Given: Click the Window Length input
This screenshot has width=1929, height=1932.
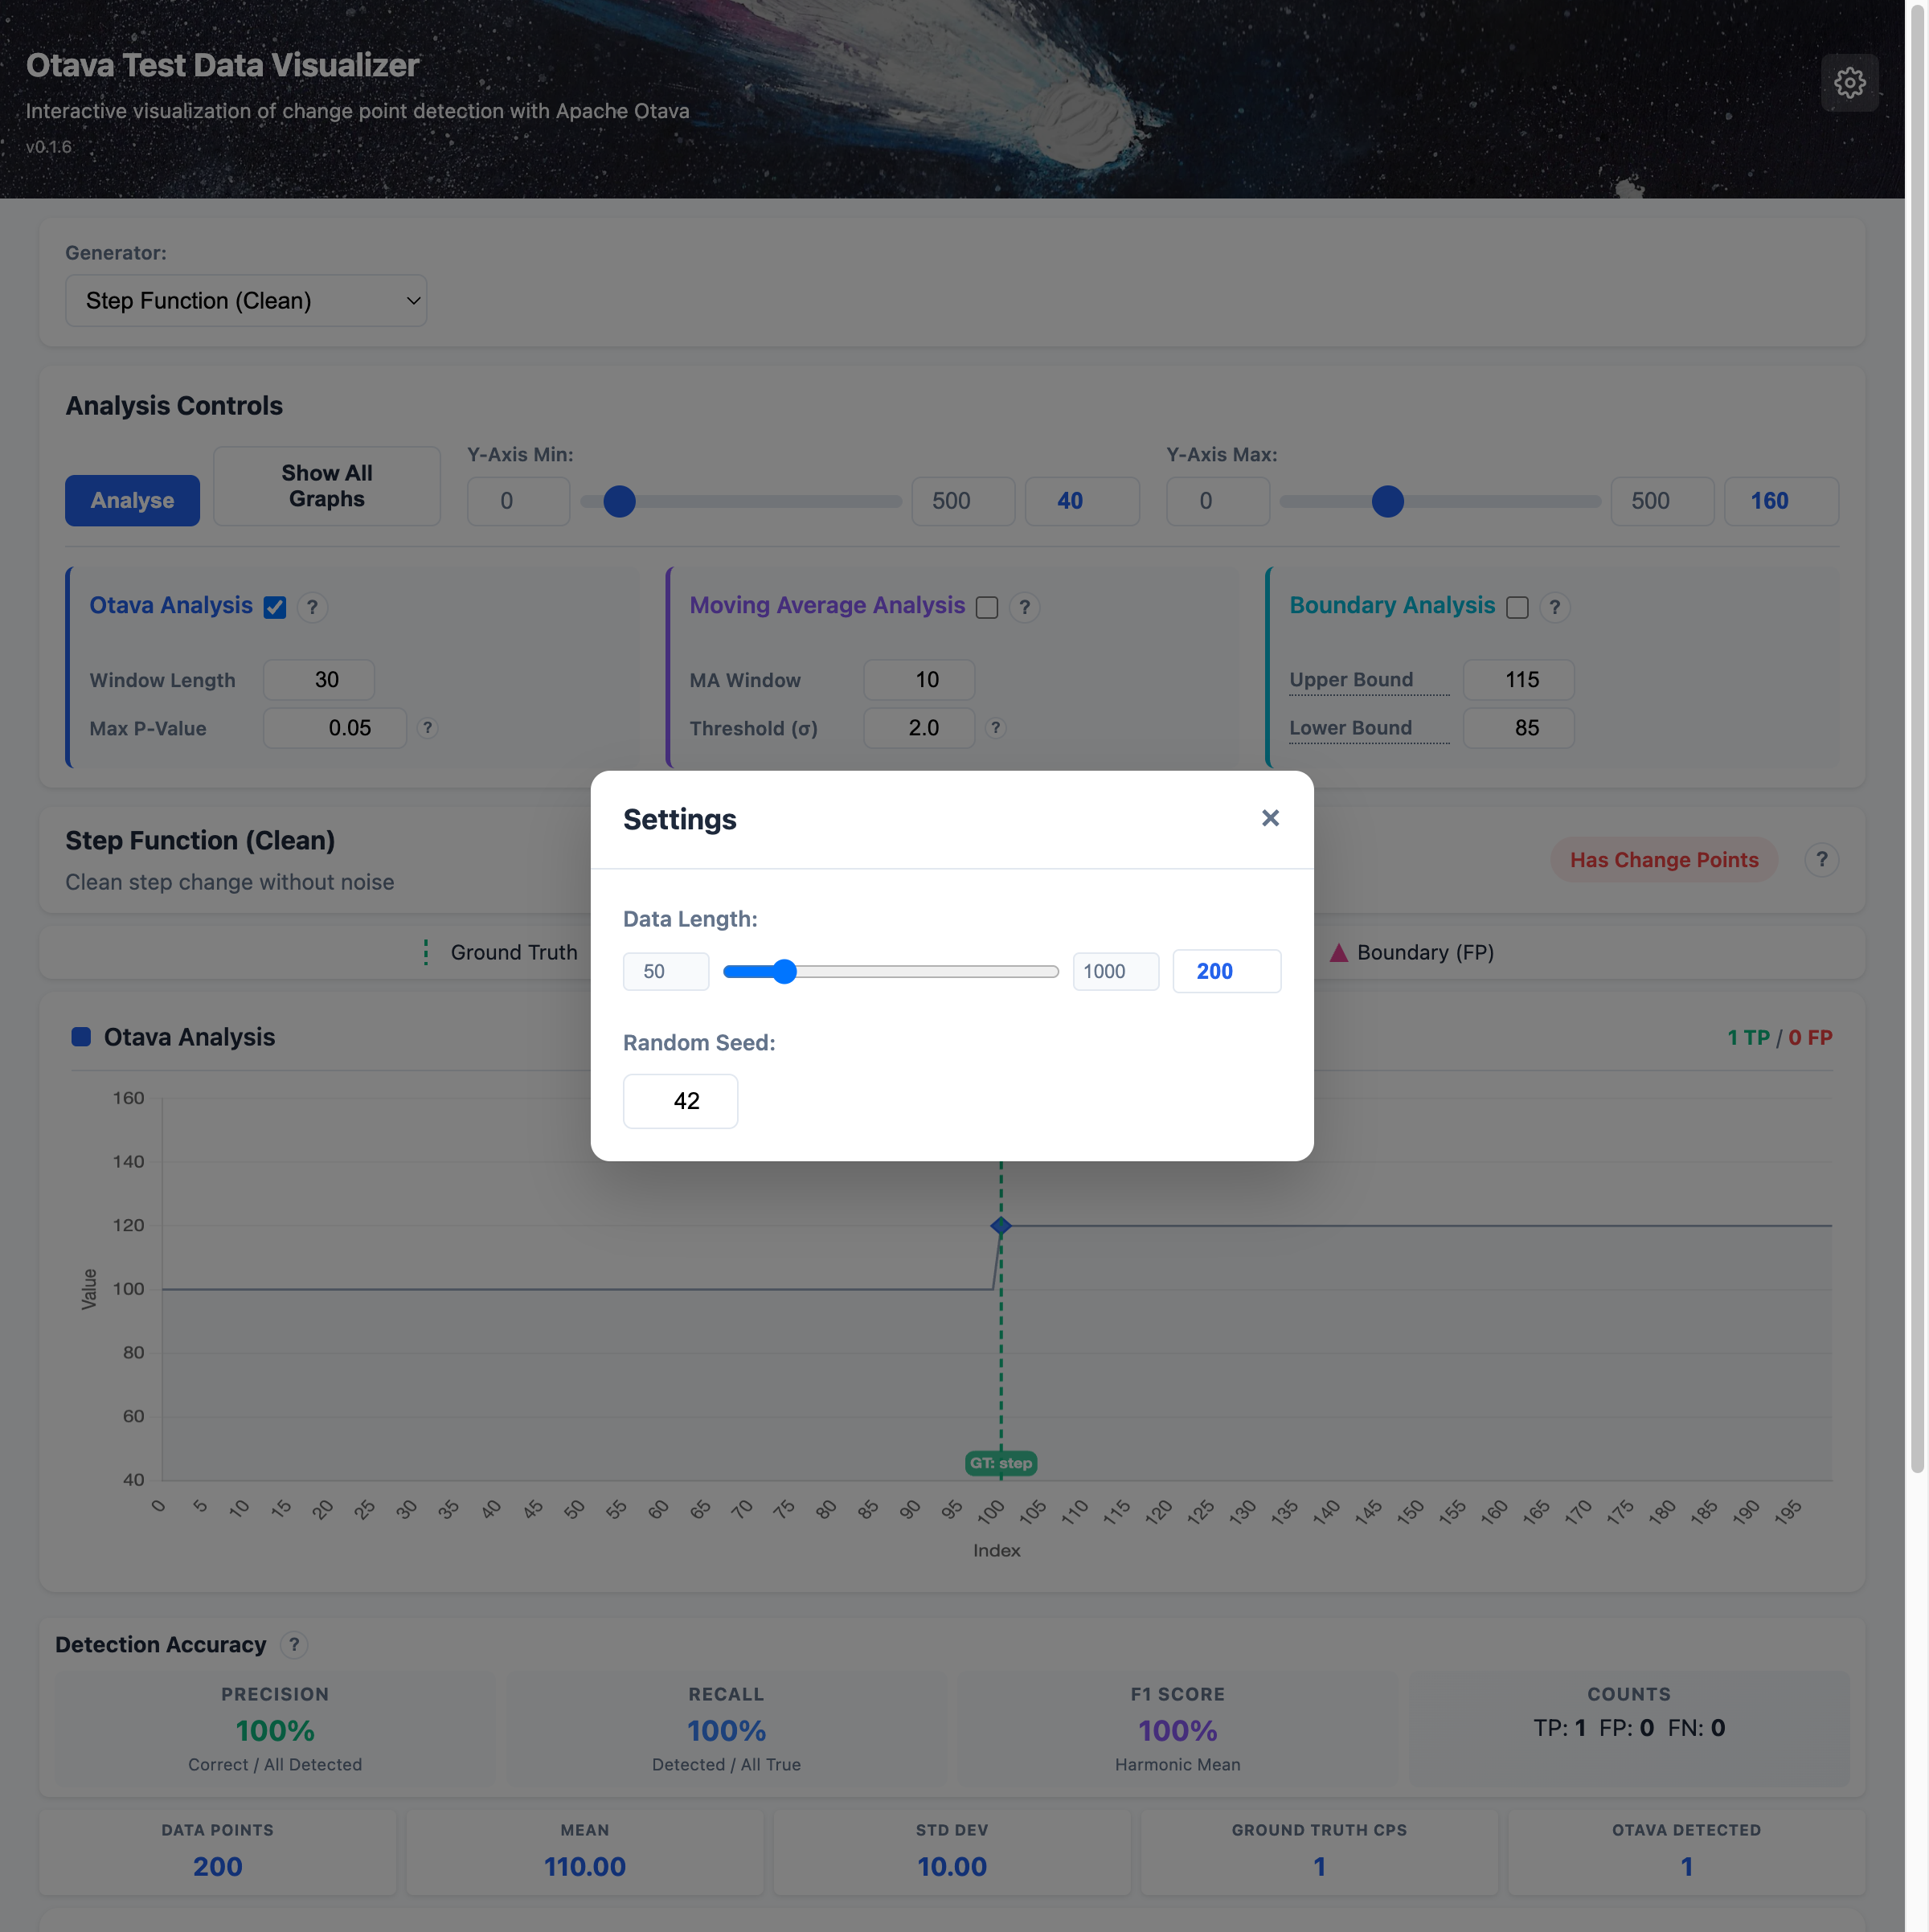Looking at the screenshot, I should [319, 680].
